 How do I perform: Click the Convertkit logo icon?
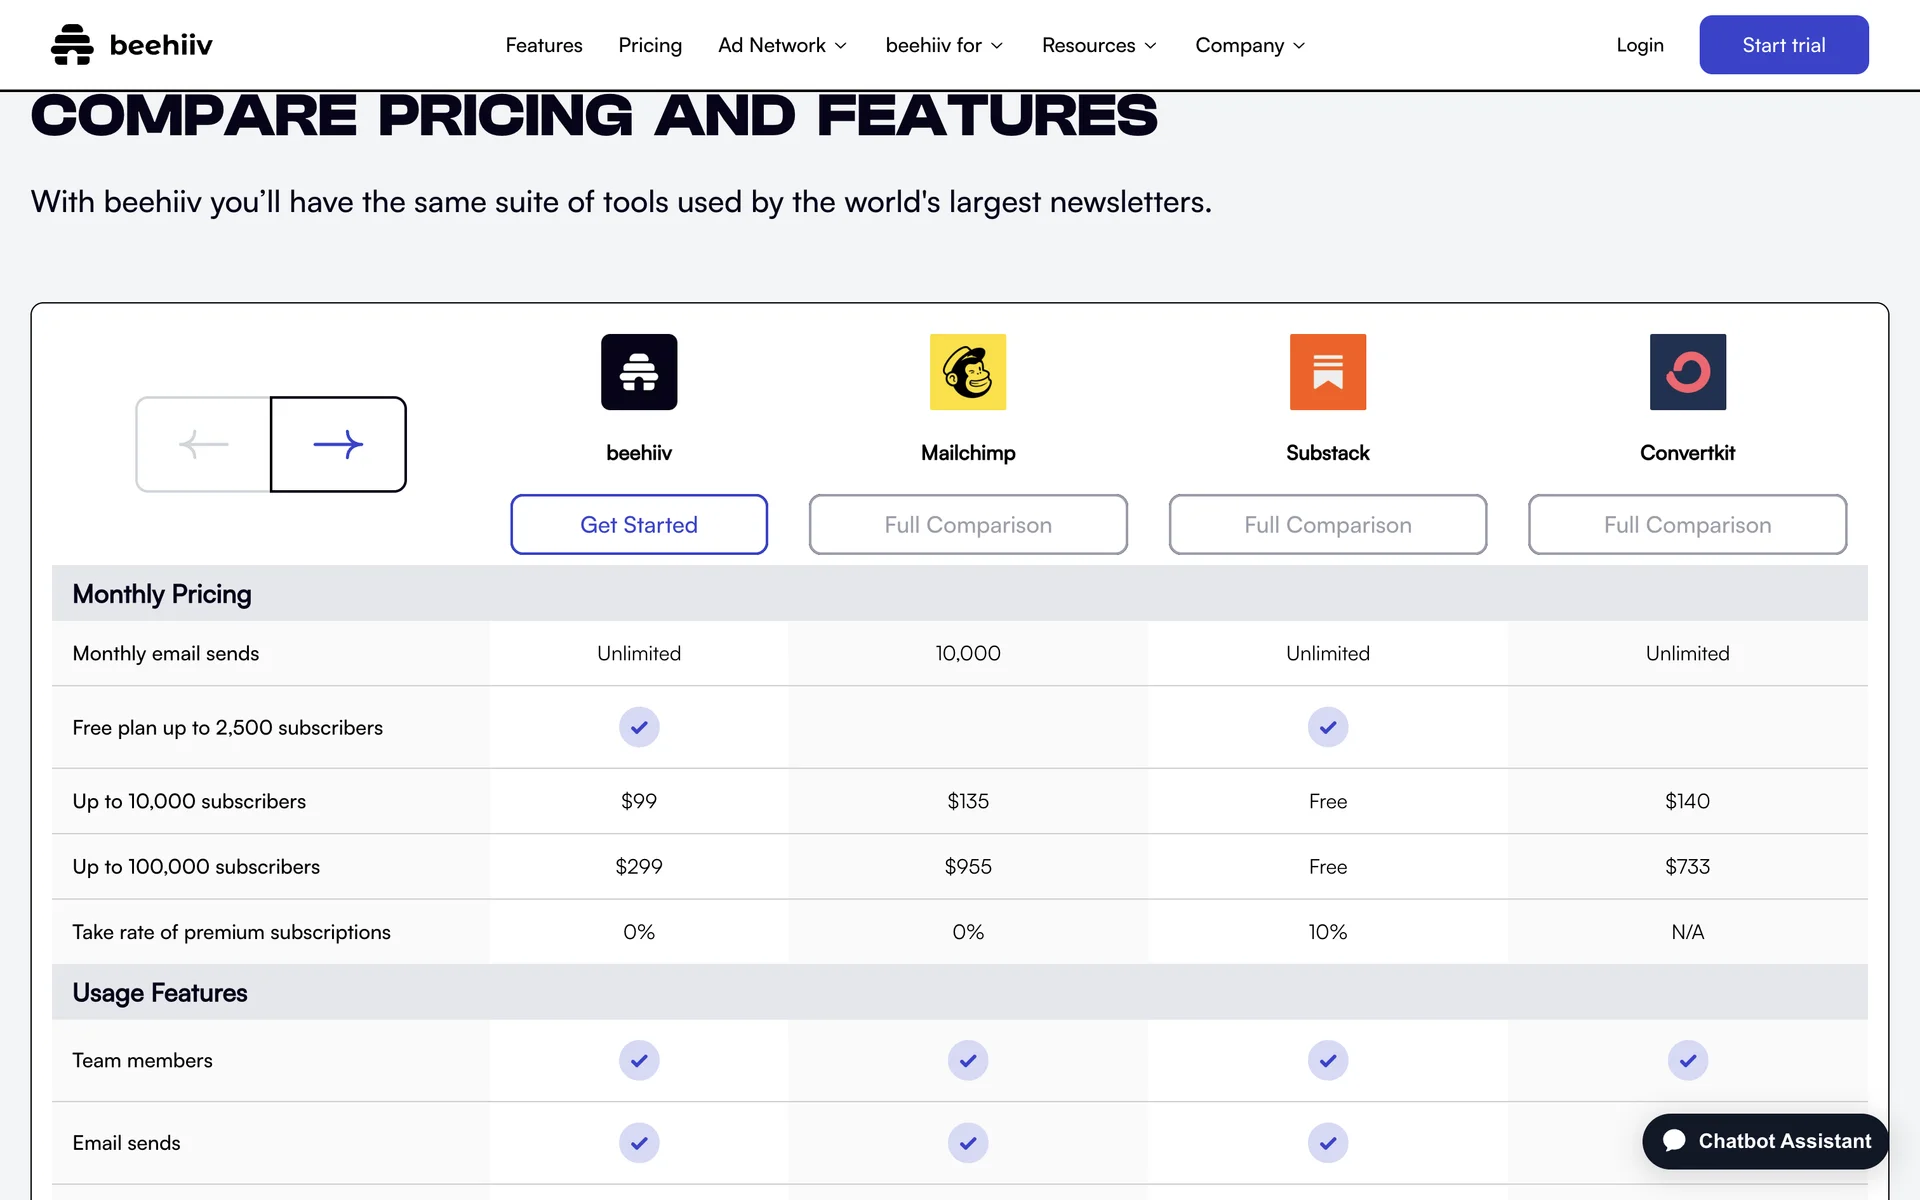[1687, 372]
